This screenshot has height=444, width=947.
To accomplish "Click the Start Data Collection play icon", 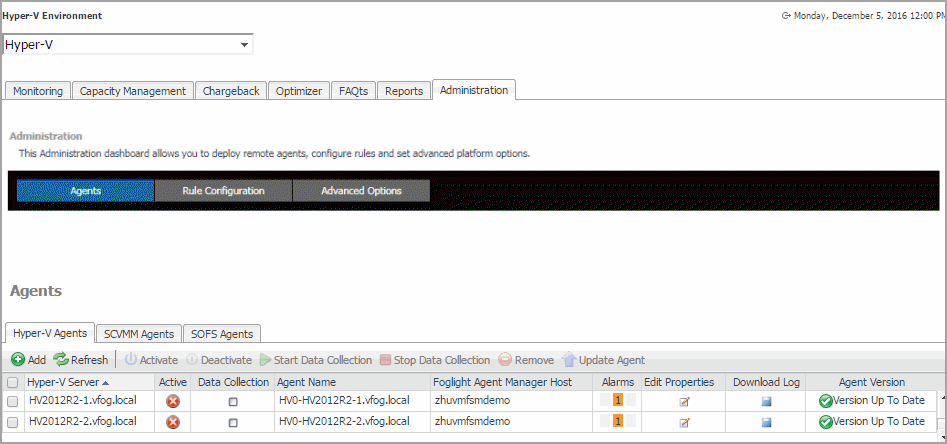I will pos(266,360).
